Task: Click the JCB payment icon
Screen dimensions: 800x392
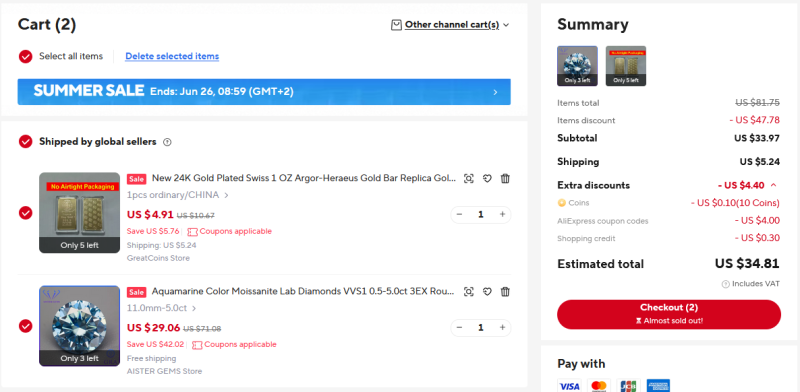Action: pyautogui.click(x=628, y=386)
